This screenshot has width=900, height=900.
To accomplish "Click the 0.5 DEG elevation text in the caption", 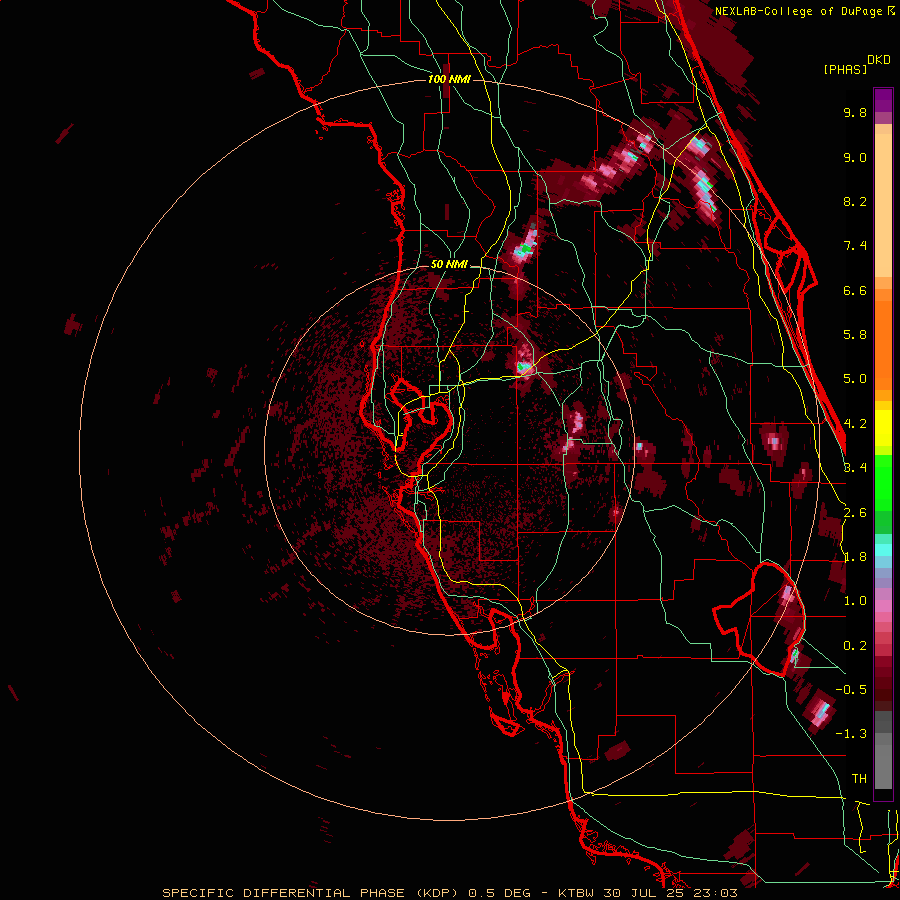I will coord(499,893).
